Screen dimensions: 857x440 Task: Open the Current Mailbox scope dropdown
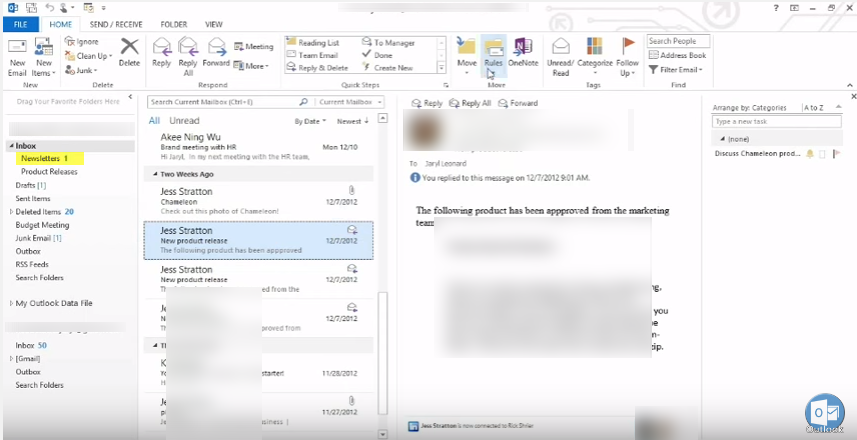coord(350,102)
